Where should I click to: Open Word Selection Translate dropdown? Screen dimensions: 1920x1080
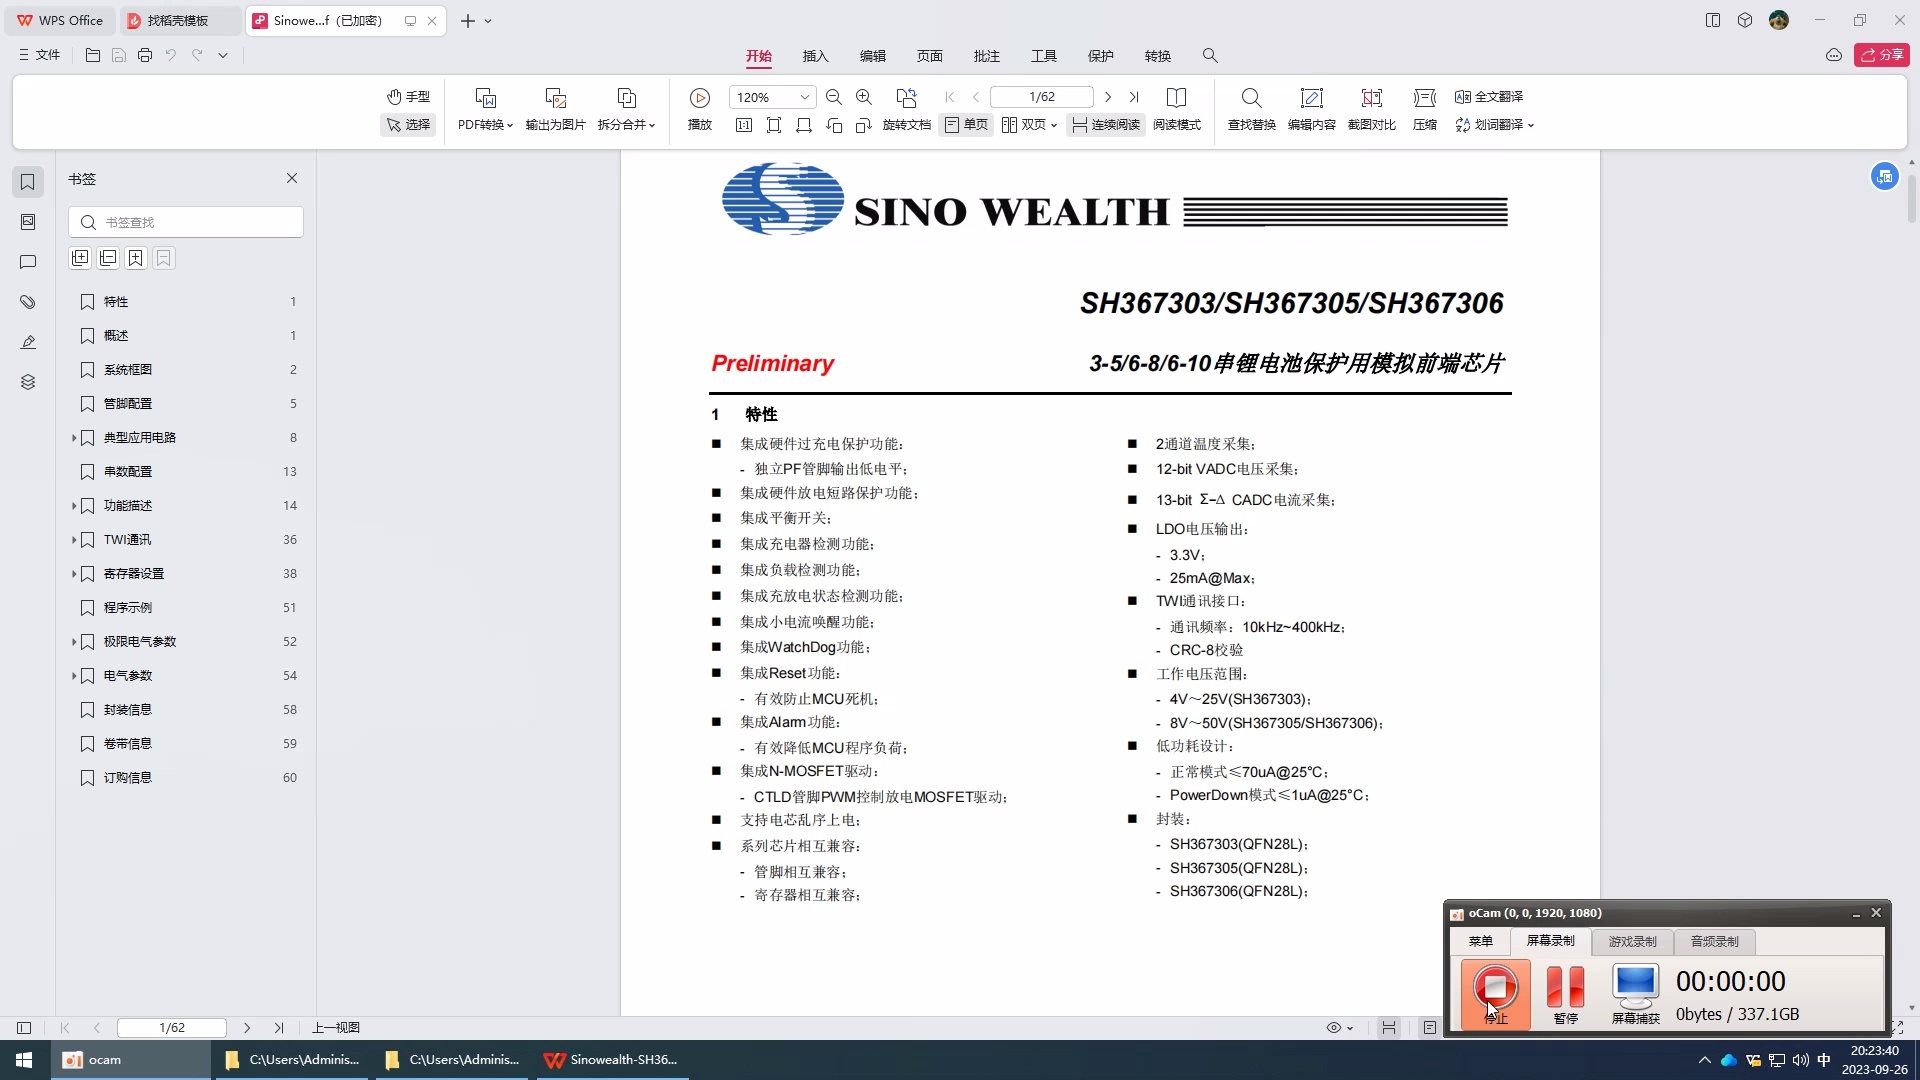[x=1494, y=124]
